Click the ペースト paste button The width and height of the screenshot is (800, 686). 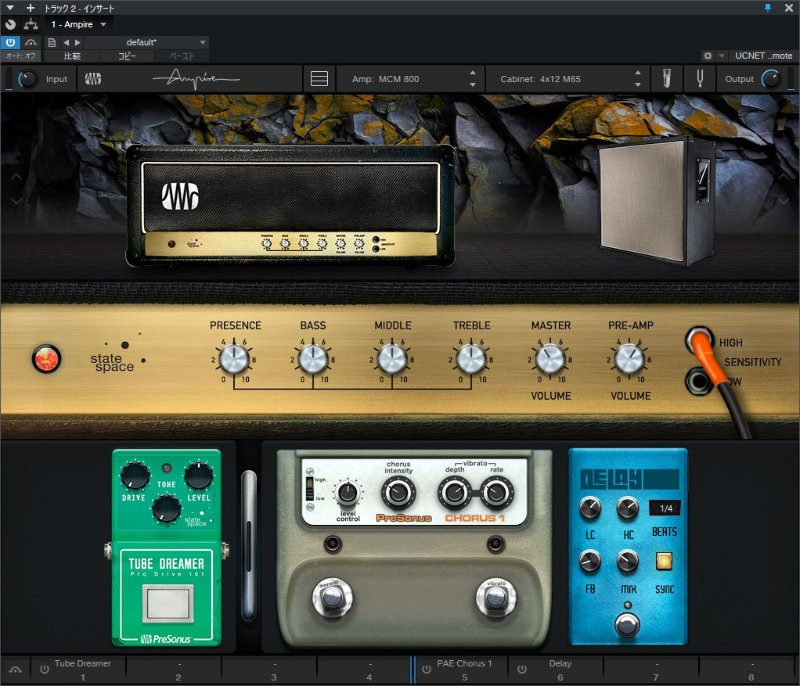[x=182, y=56]
